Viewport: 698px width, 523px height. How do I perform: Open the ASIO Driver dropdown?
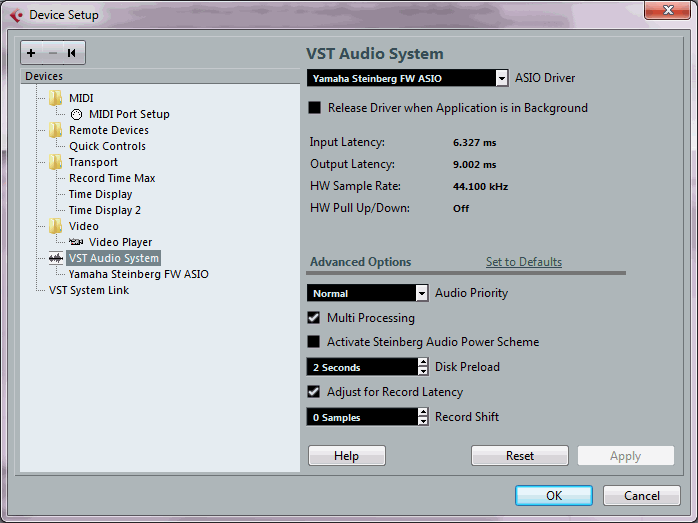tap(501, 78)
